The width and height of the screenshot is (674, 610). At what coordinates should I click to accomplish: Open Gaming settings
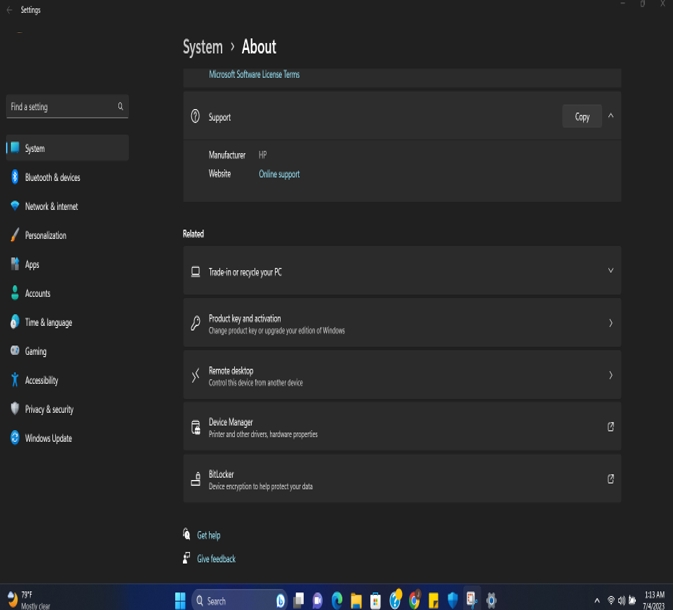pyautogui.click(x=67, y=351)
